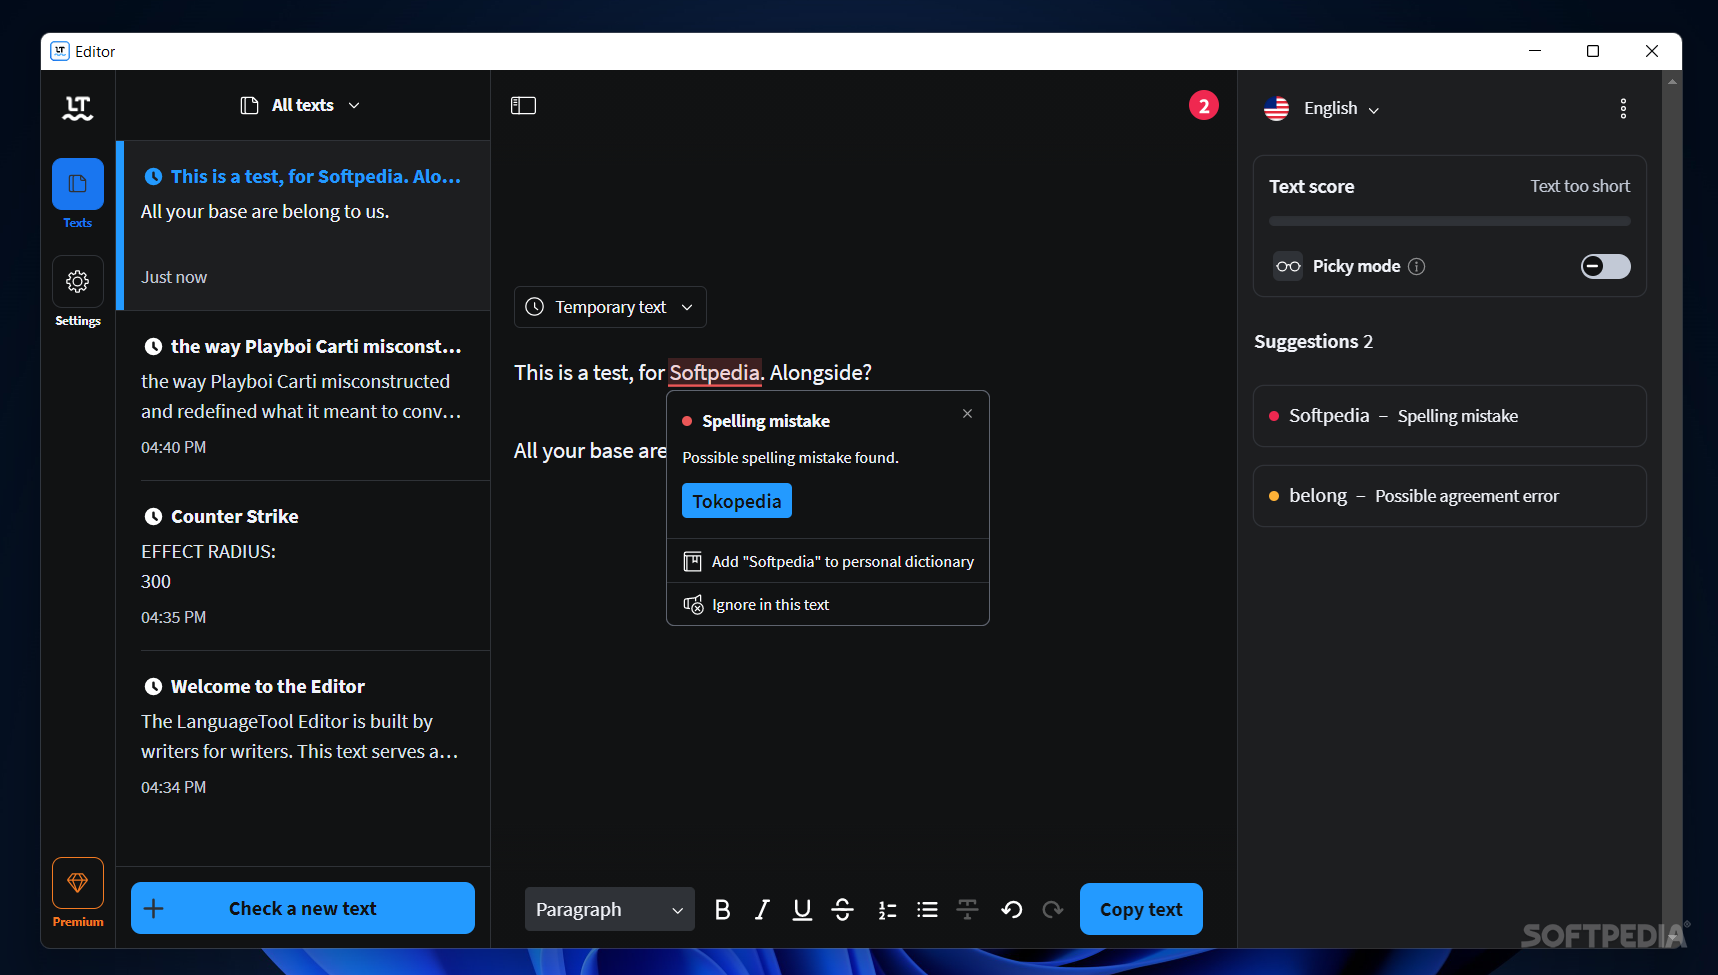Undo the last change
Image resolution: width=1718 pixels, height=975 pixels.
tap(1011, 909)
